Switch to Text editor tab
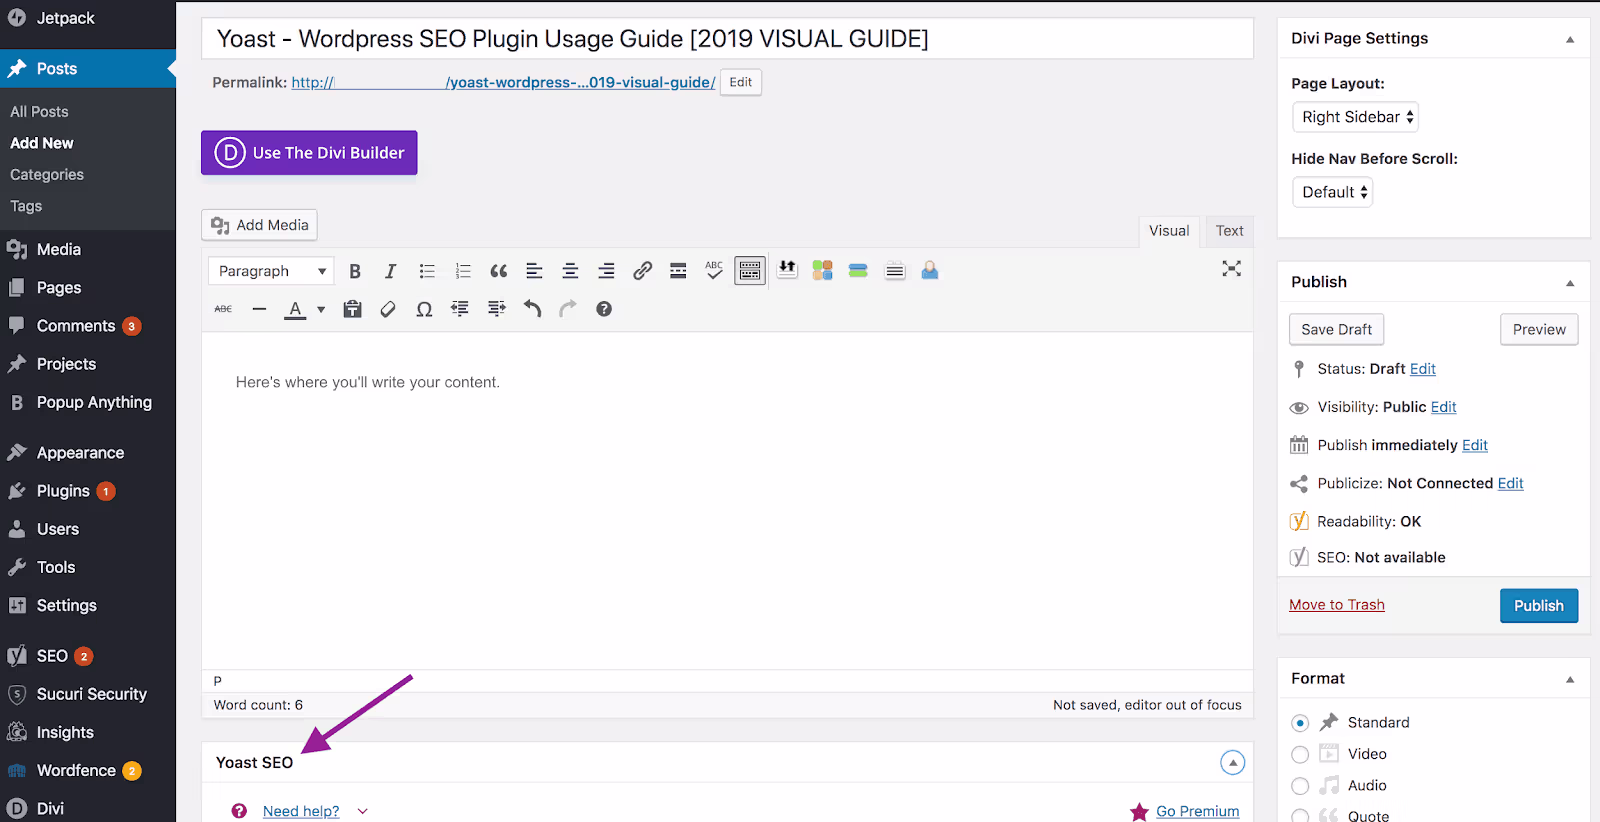Image resolution: width=1600 pixels, height=822 pixels. point(1230,231)
